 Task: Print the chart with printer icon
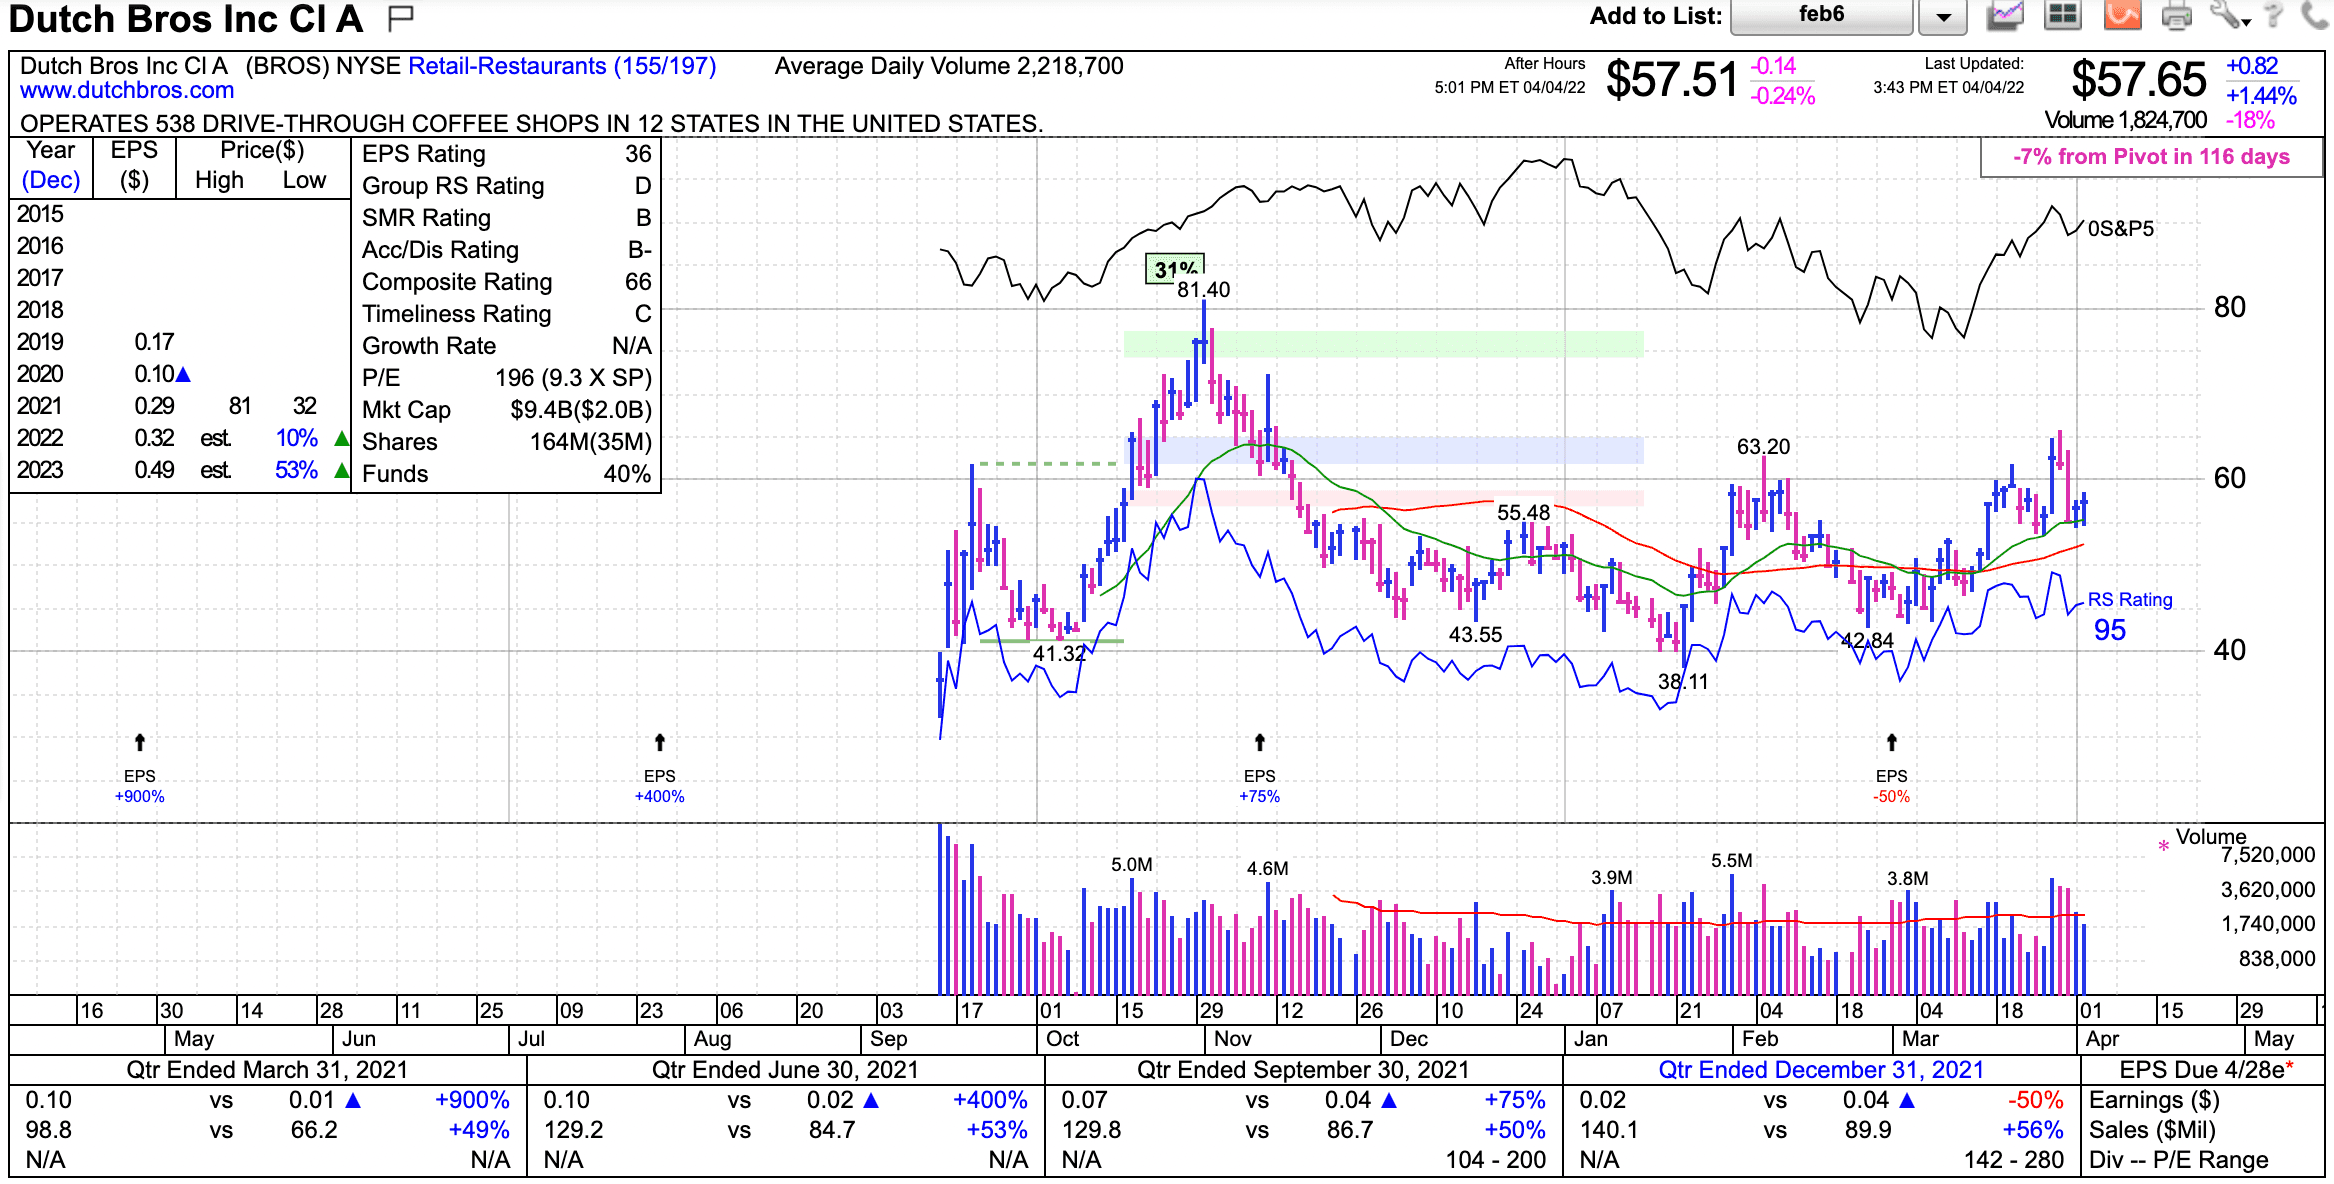pyautogui.click(x=2176, y=15)
